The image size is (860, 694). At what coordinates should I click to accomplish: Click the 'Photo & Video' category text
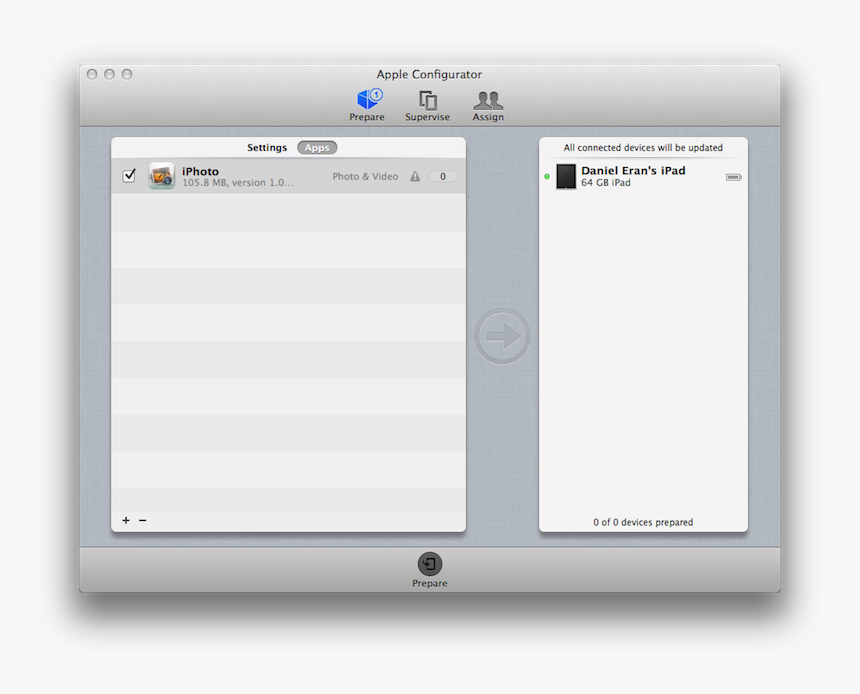pos(365,177)
